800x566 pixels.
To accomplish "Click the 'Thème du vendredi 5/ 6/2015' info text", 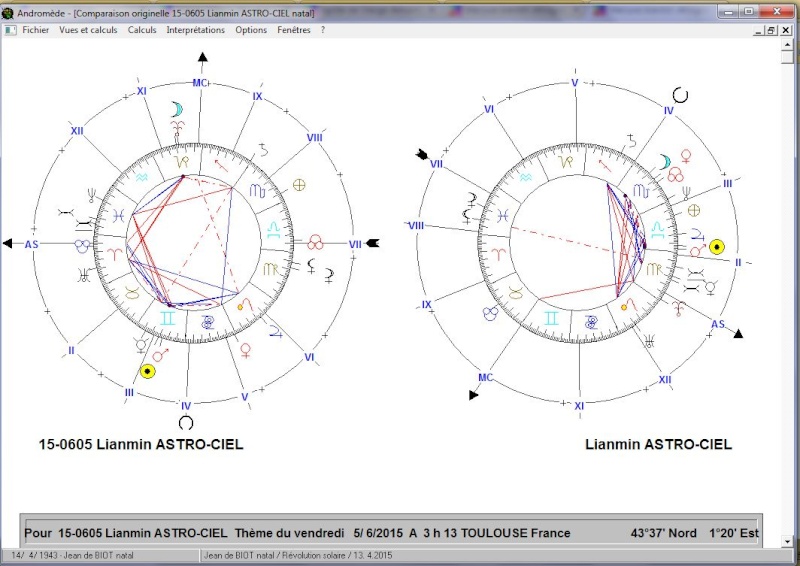I will point(319,533).
